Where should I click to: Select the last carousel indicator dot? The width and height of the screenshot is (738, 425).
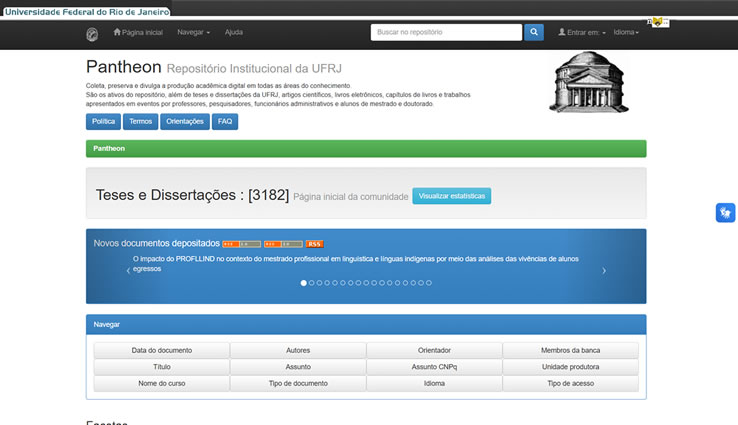[429, 283]
